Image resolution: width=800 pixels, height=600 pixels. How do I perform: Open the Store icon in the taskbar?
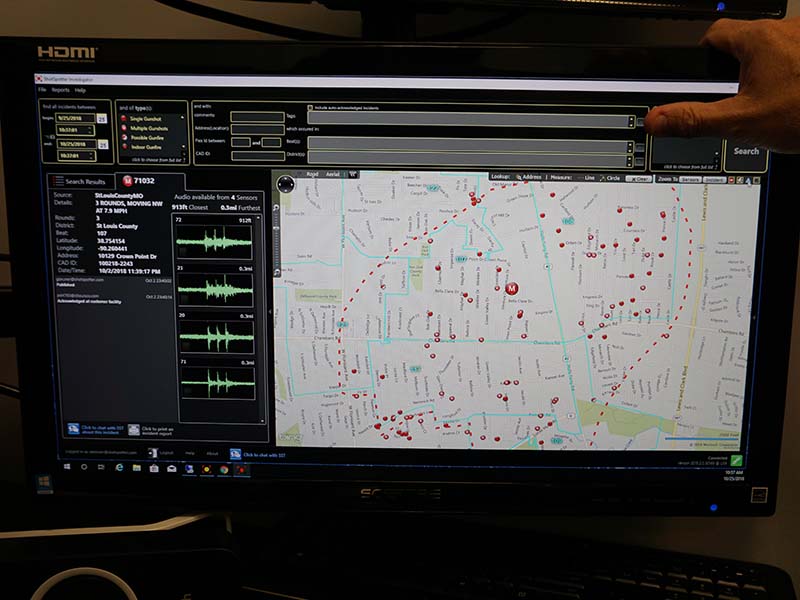point(154,468)
